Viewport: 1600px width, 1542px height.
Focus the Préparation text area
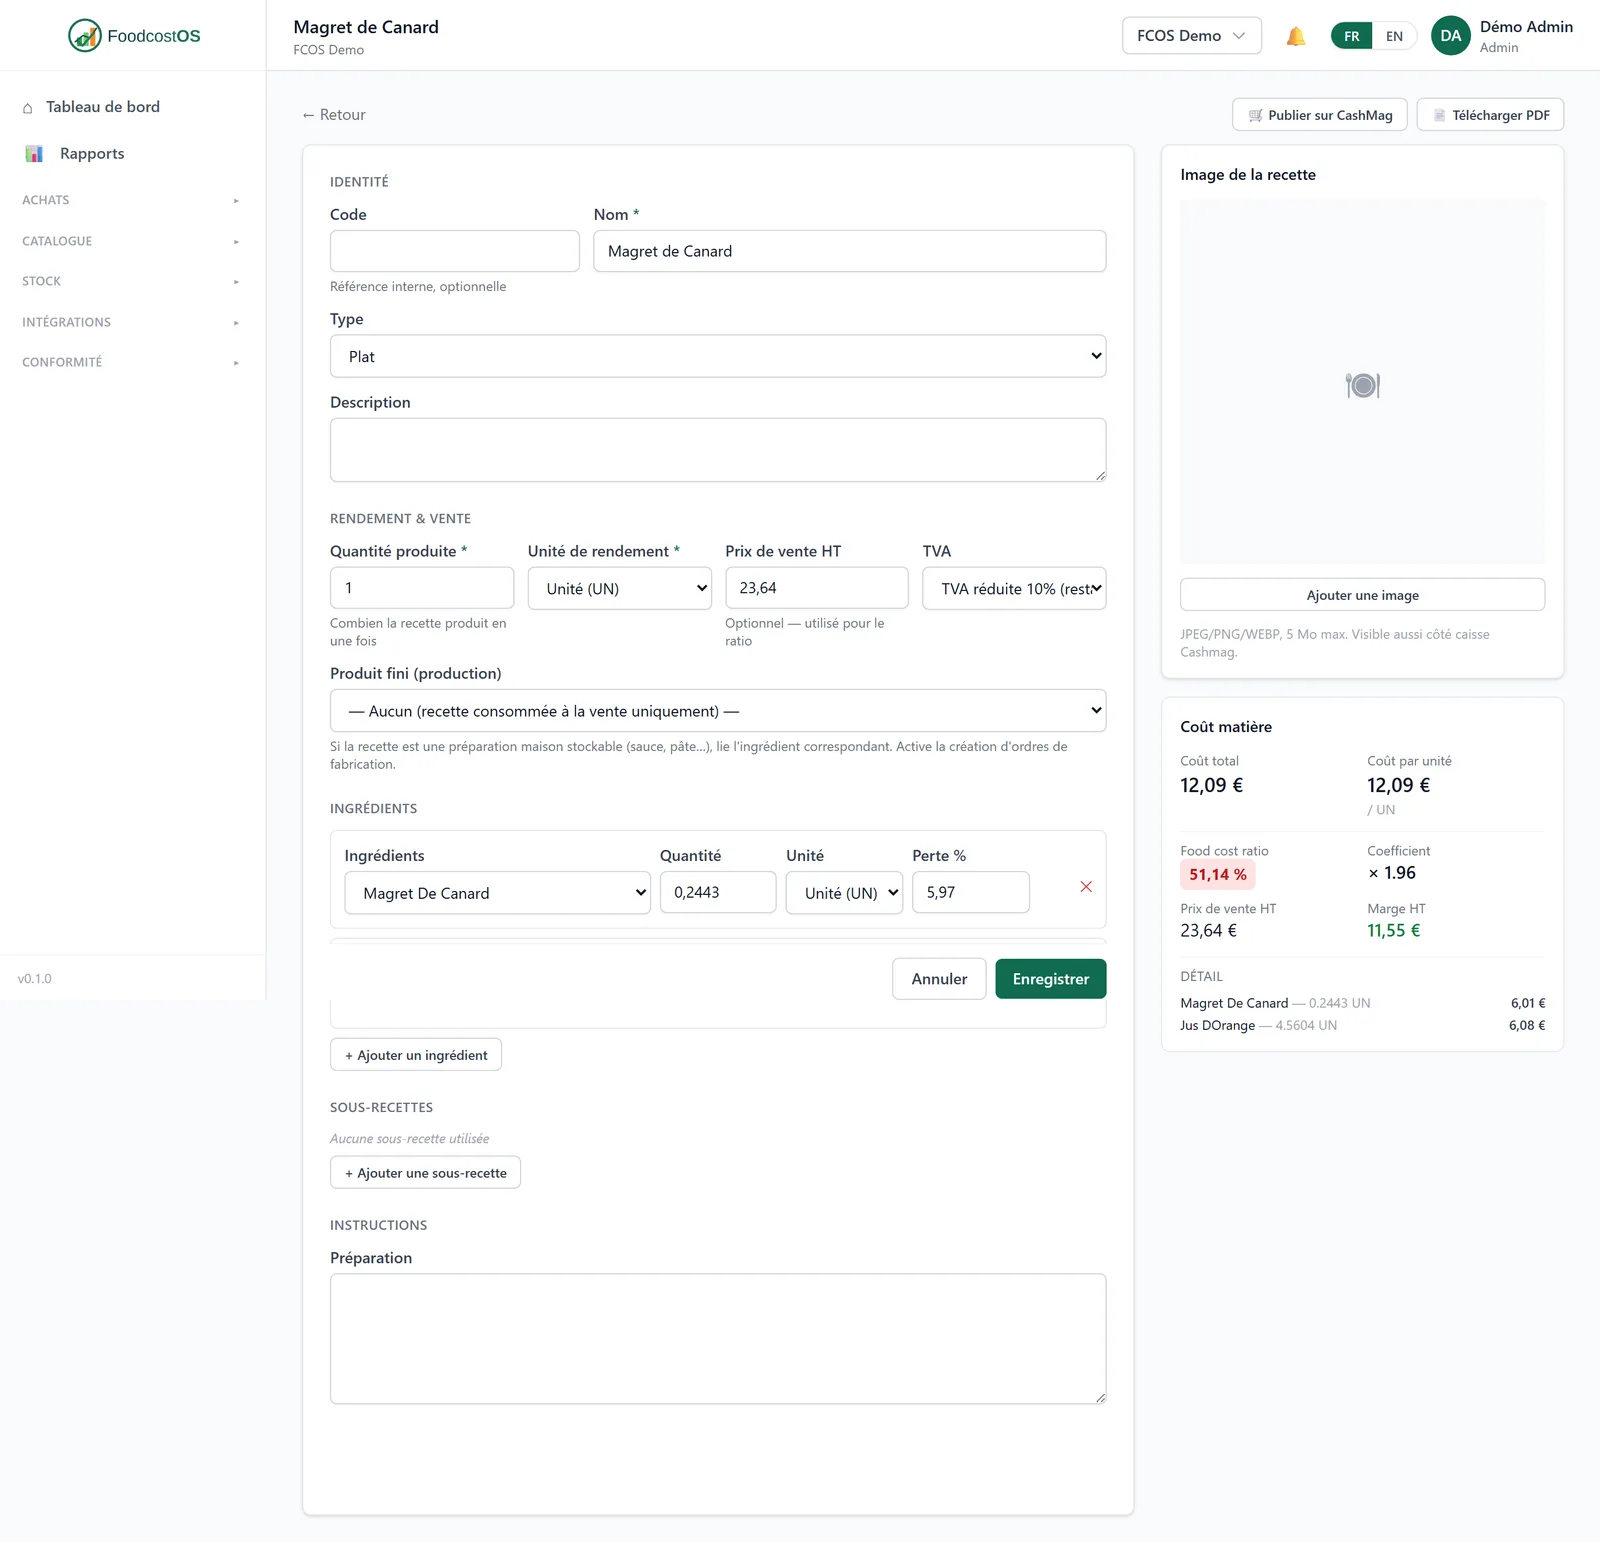(718, 1339)
